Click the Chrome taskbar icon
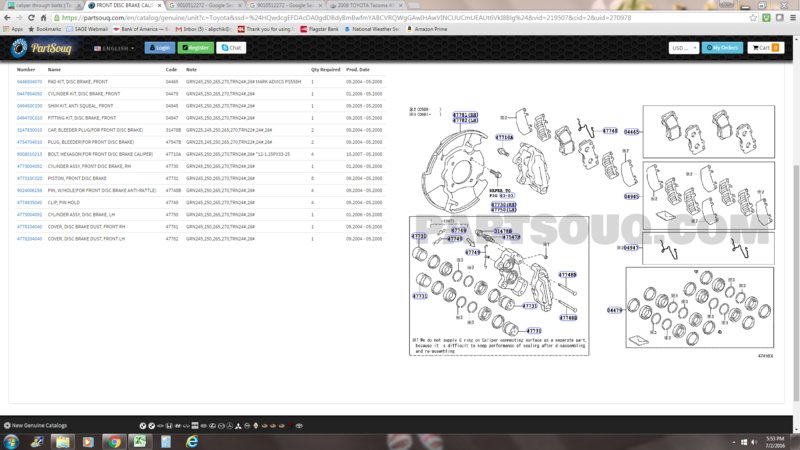The image size is (800, 450). [114, 442]
